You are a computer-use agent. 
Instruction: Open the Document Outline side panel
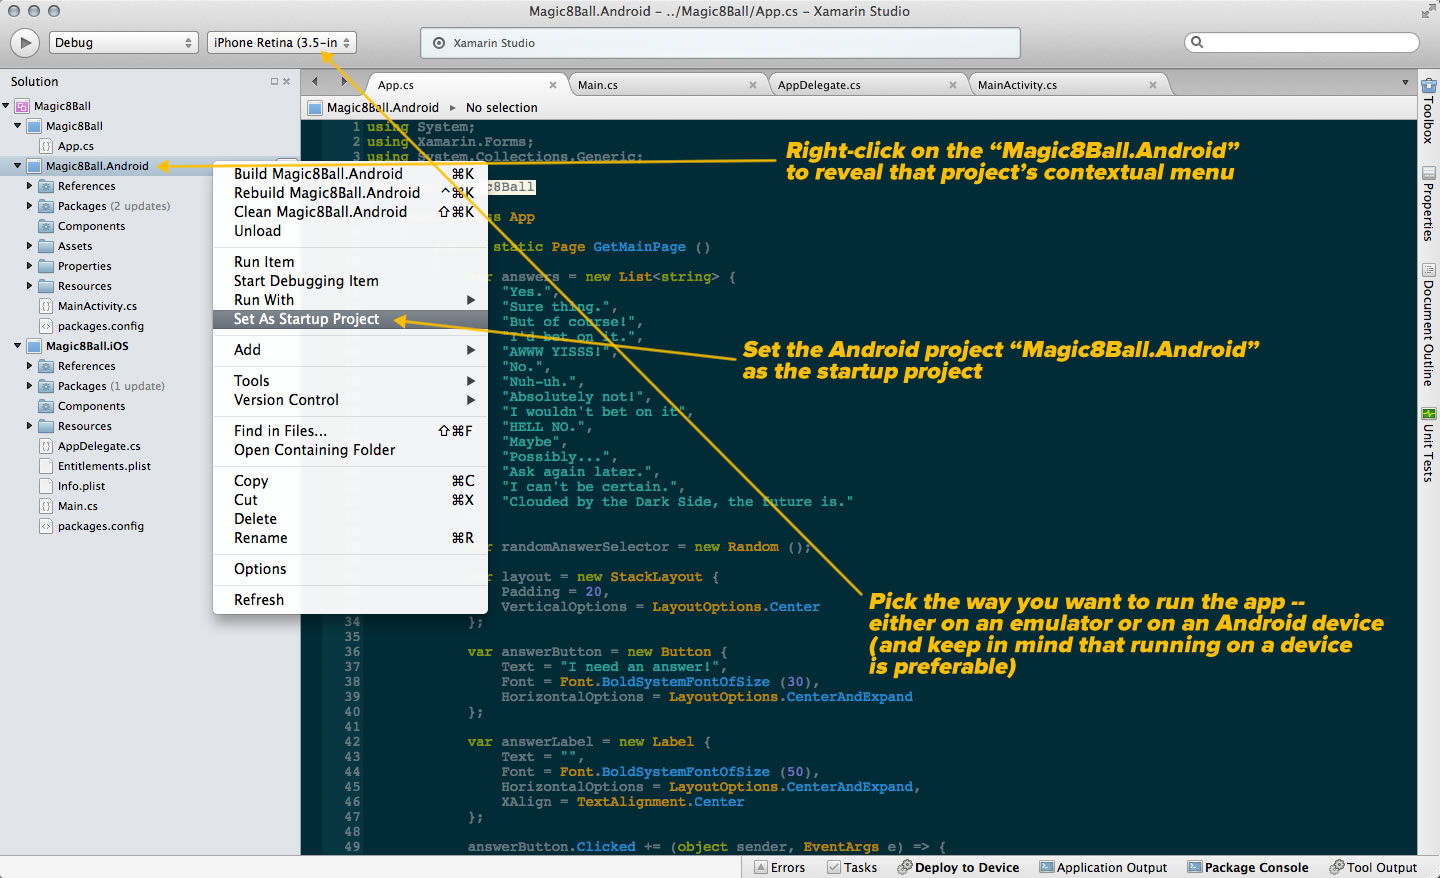[x=1428, y=325]
